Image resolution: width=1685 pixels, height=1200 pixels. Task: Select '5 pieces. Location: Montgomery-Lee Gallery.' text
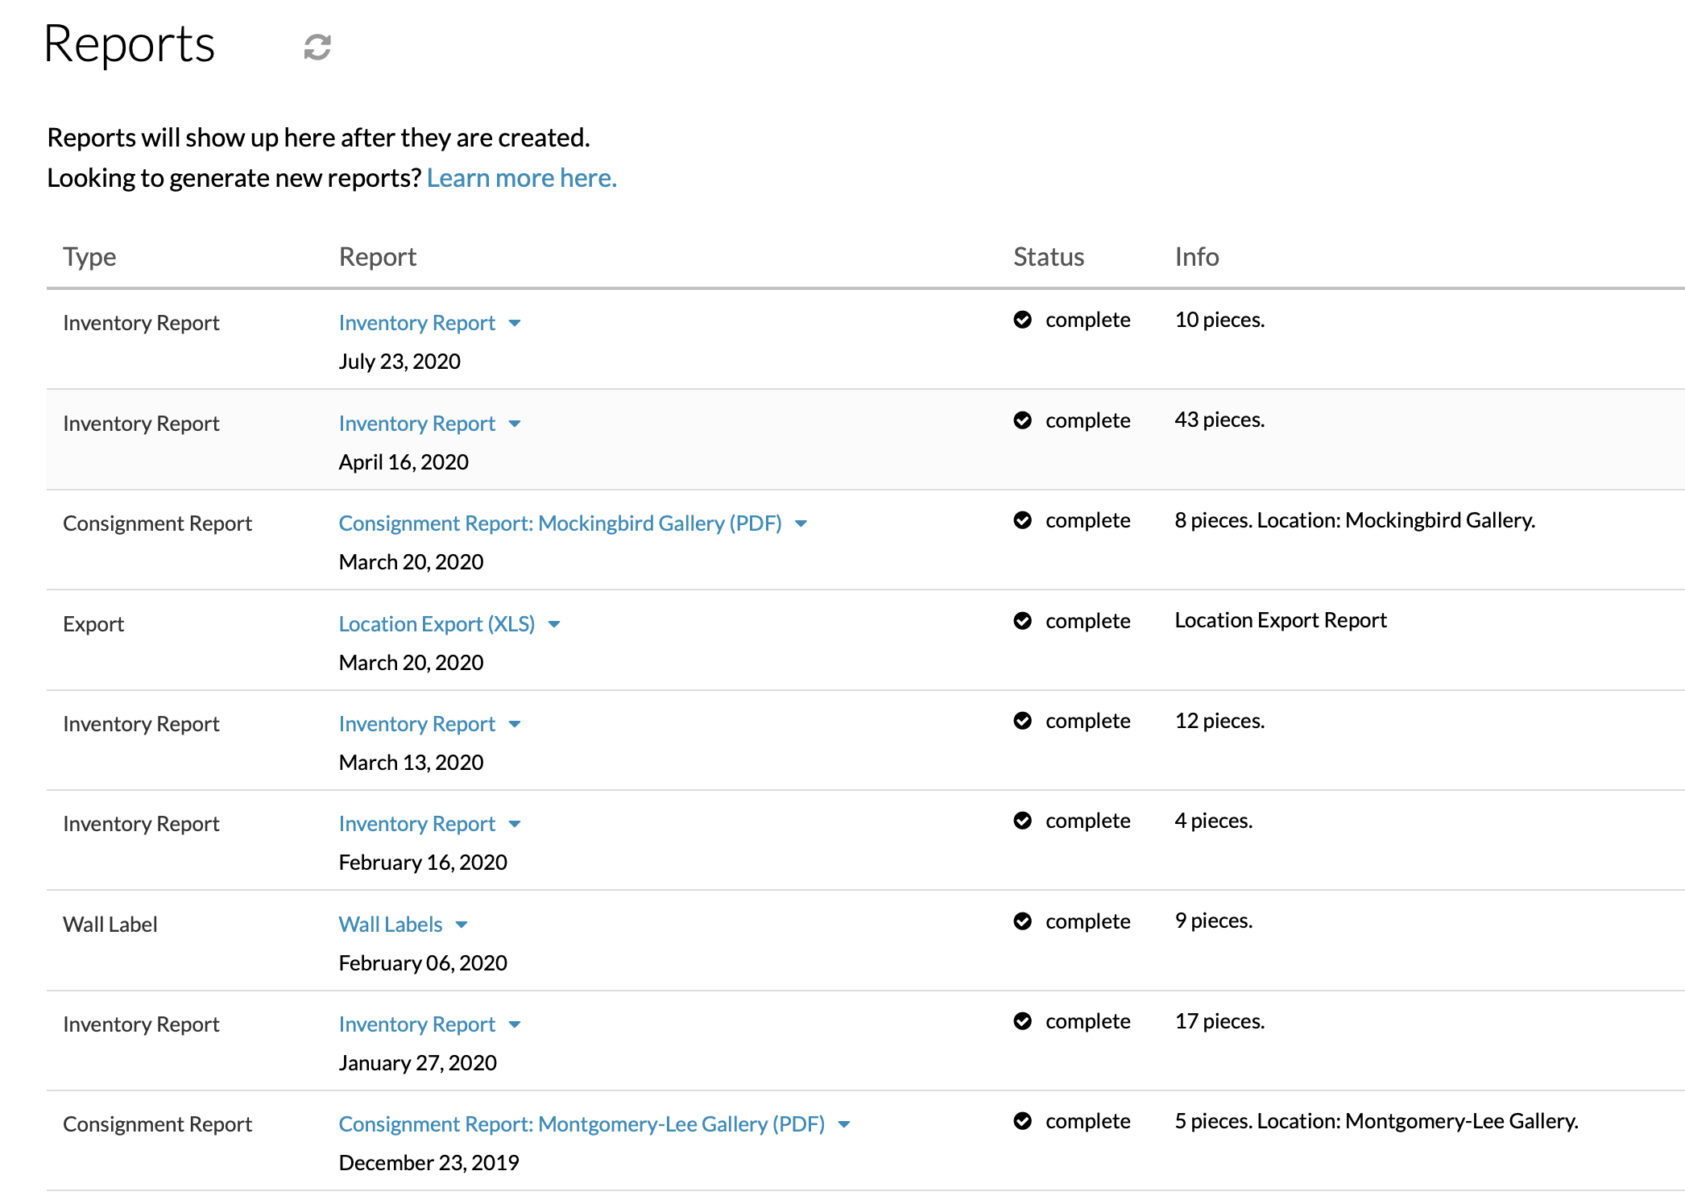[1376, 1121]
